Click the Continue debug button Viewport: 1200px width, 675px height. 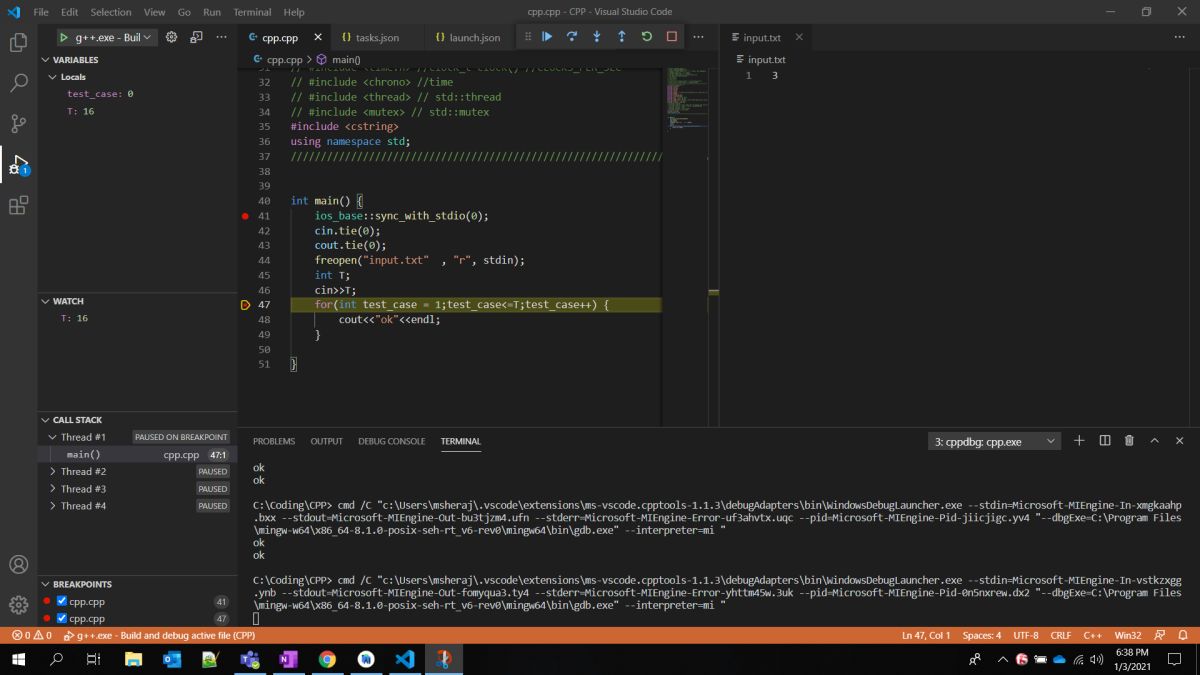click(x=547, y=37)
